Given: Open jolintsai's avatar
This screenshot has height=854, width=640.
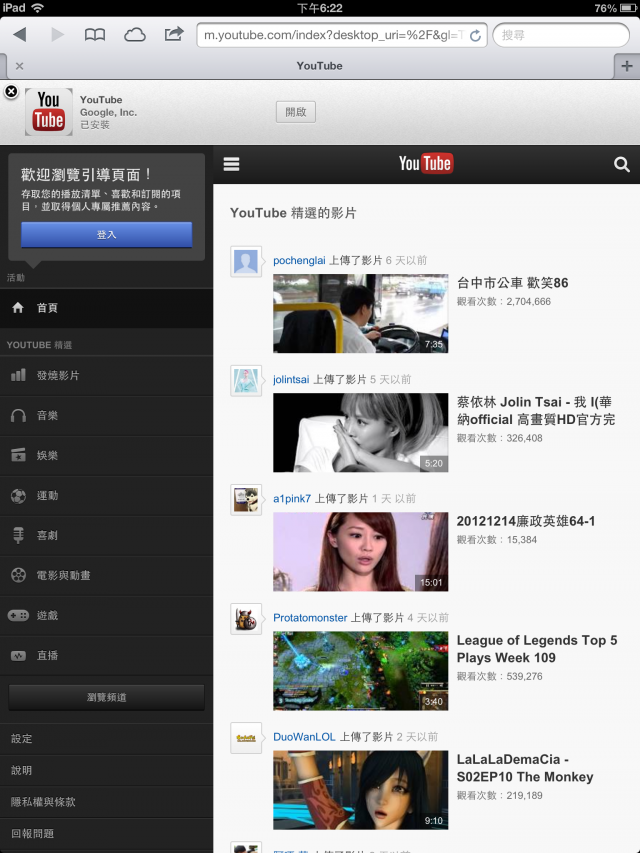Looking at the screenshot, I should (x=246, y=381).
